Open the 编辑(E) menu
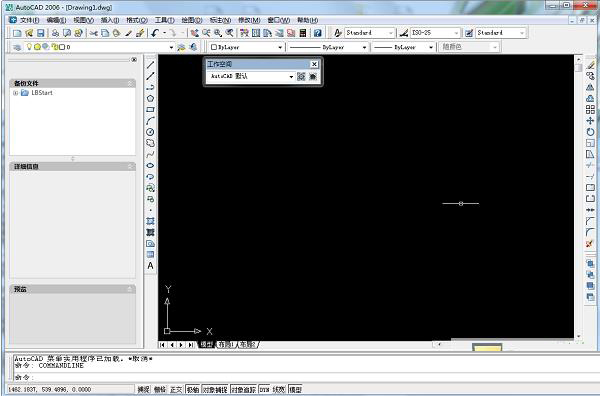Image resolution: width=600 pixels, height=396 pixels. (x=56, y=20)
